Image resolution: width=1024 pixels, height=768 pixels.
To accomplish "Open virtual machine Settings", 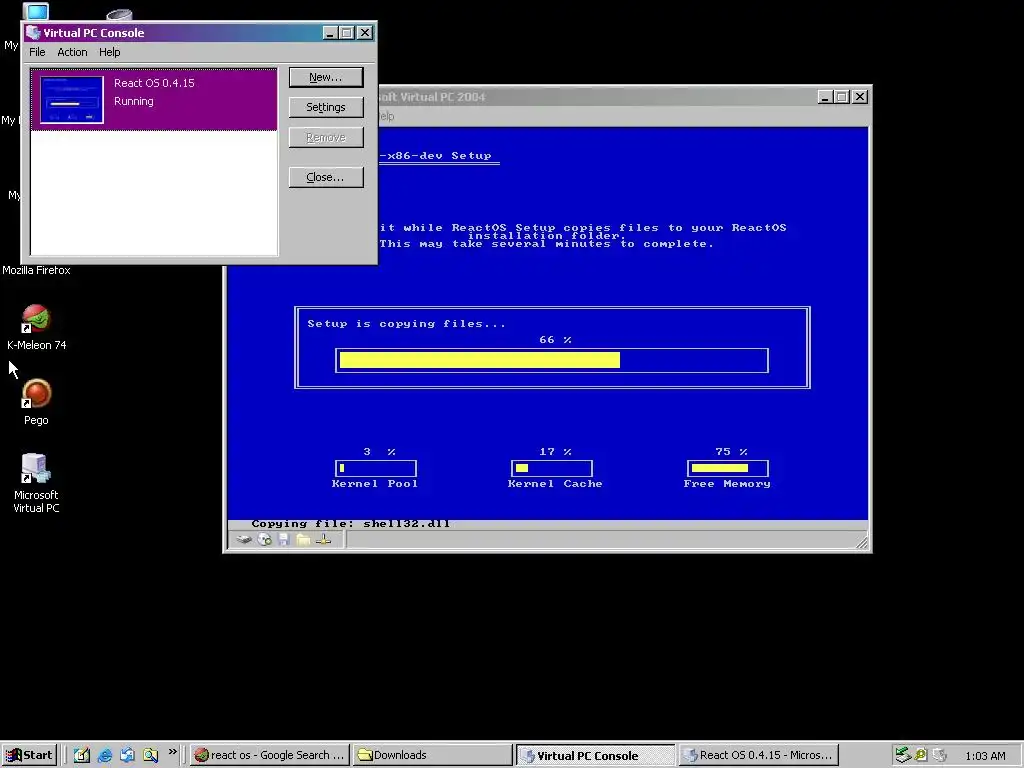I will [326, 107].
